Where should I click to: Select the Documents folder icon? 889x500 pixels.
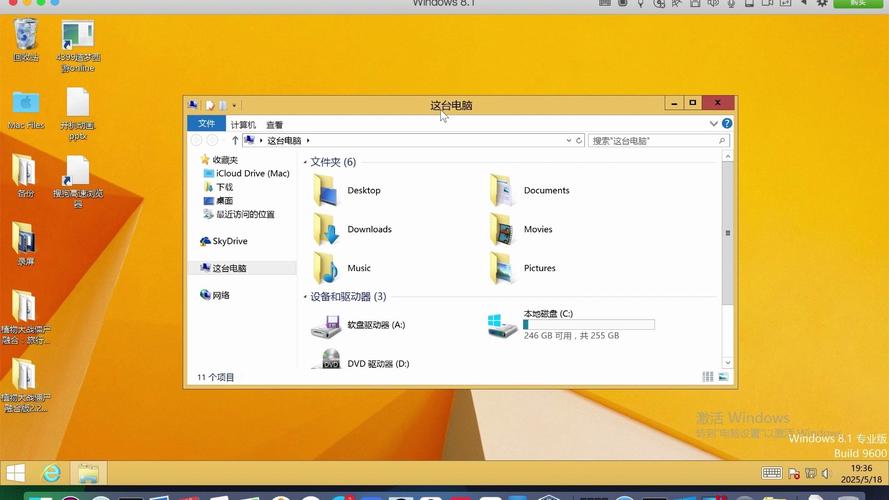(x=501, y=190)
